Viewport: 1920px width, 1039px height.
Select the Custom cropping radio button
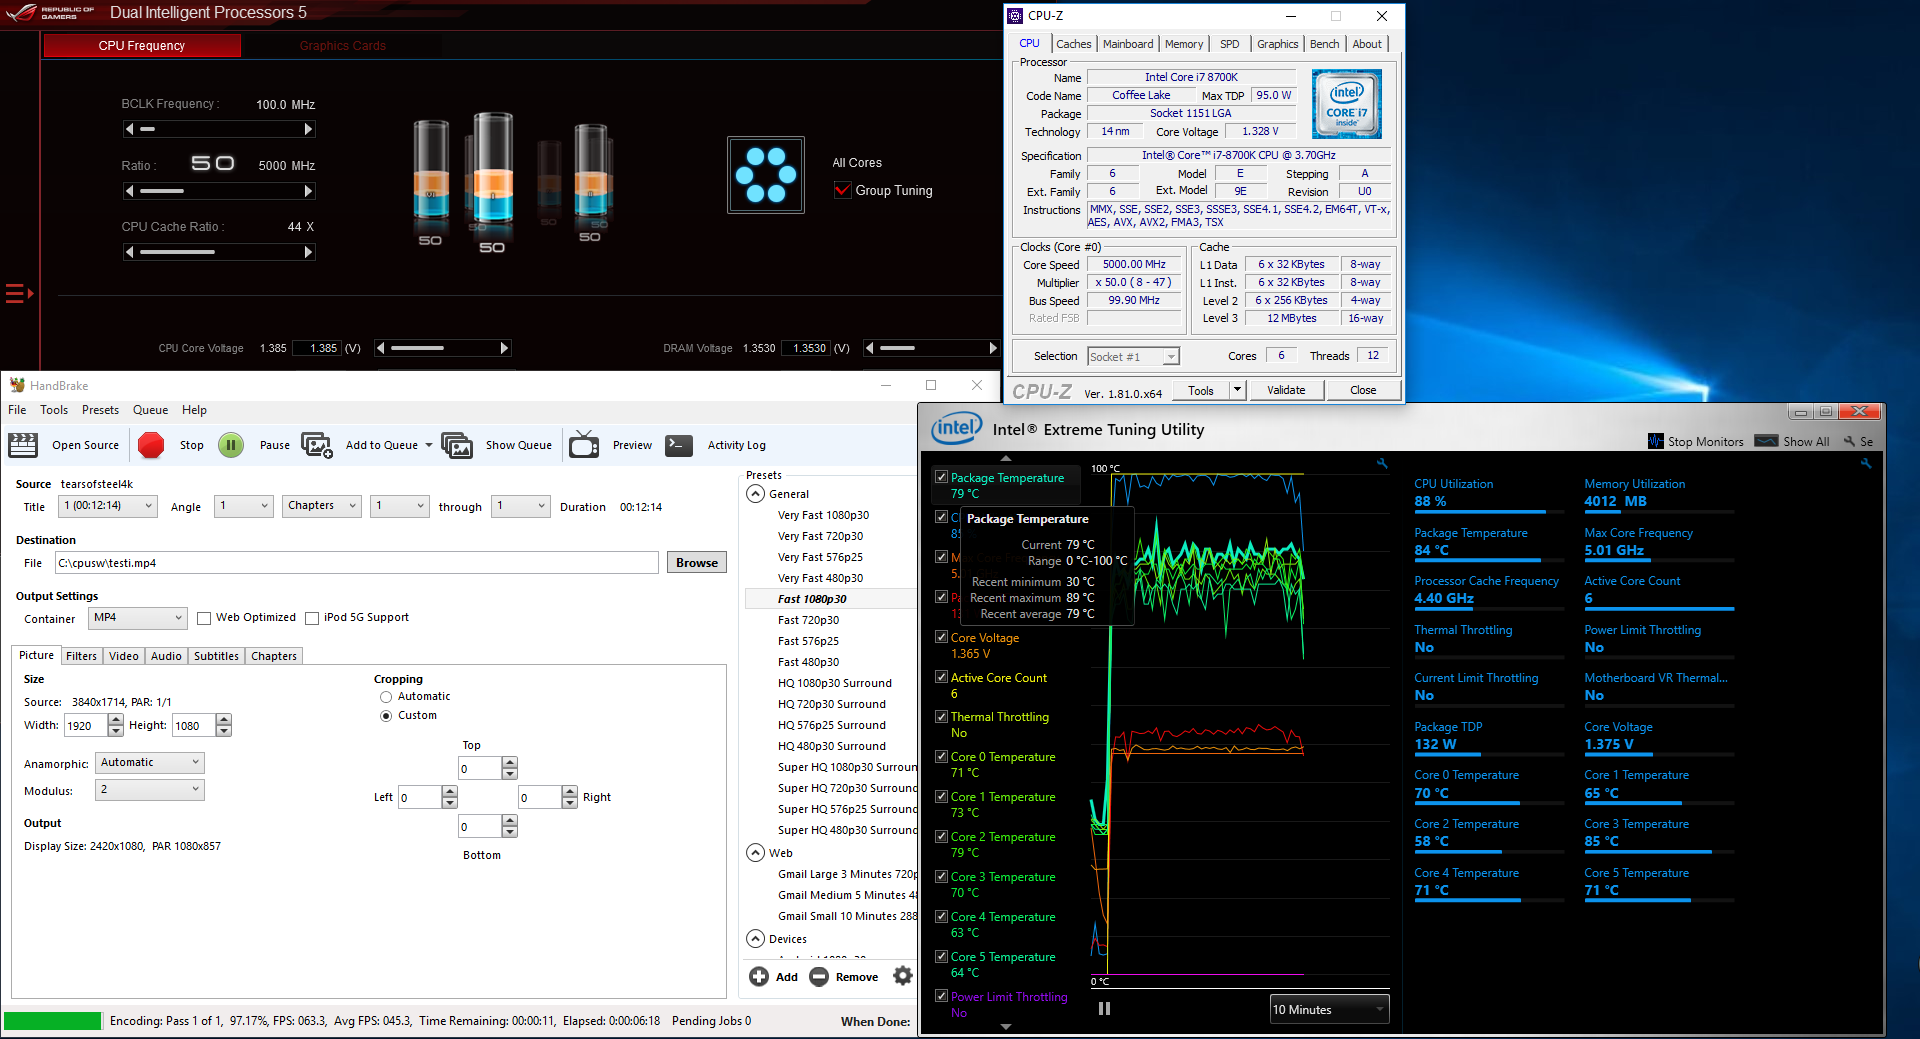386,716
